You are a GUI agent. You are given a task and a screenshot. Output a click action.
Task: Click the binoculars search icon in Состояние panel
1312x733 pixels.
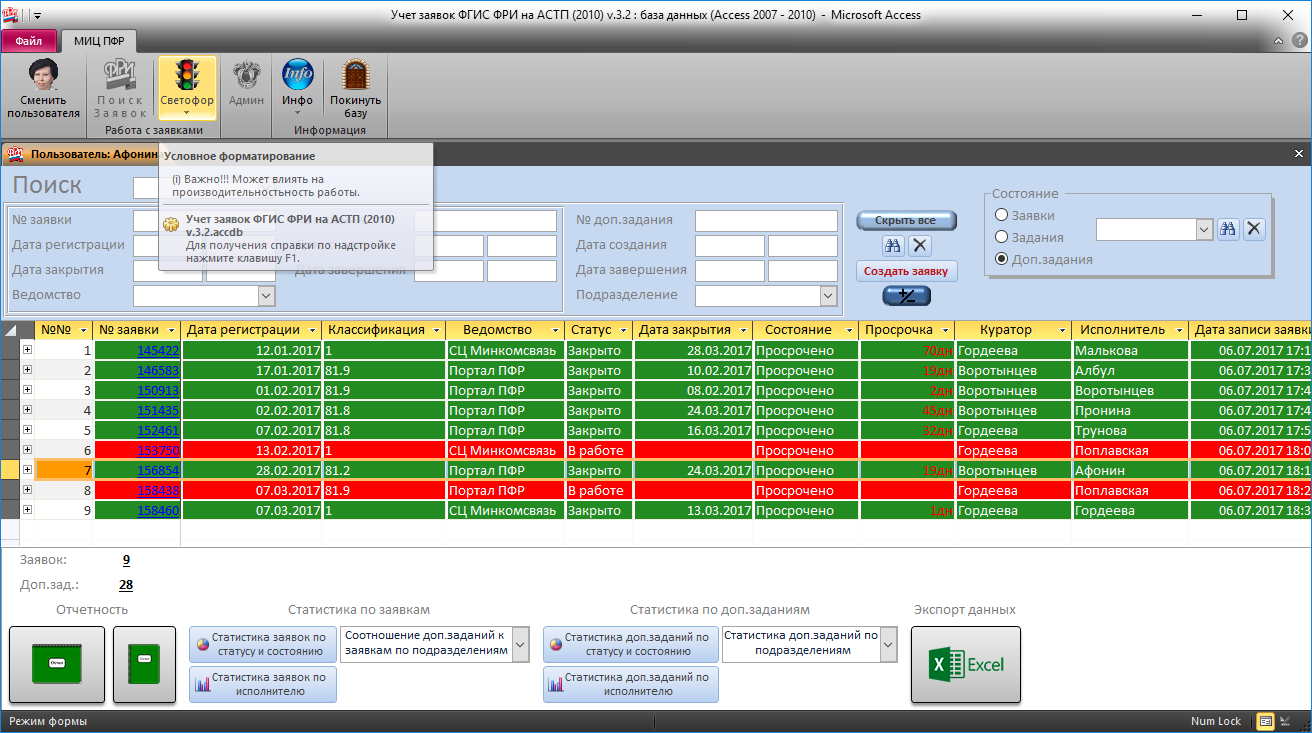[1228, 229]
